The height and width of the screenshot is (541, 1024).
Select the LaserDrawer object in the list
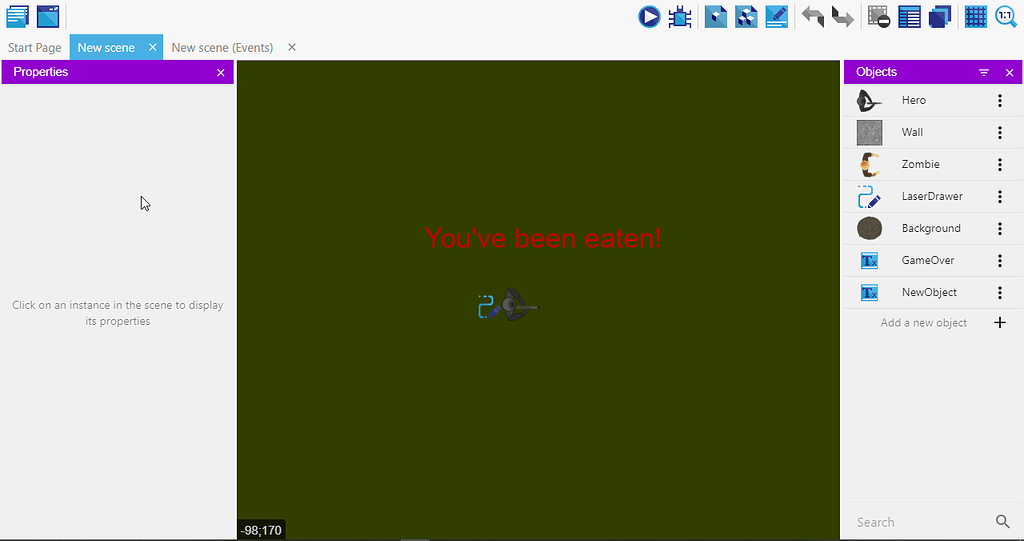tap(931, 197)
